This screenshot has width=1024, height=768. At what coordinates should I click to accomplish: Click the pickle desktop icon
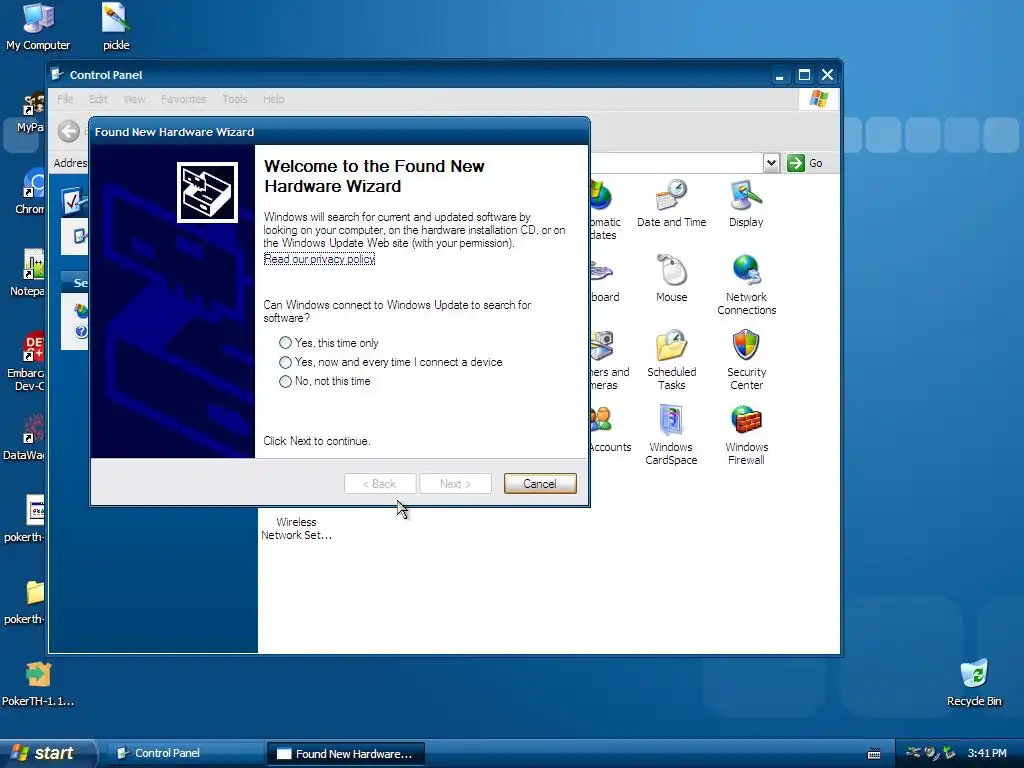[116, 27]
